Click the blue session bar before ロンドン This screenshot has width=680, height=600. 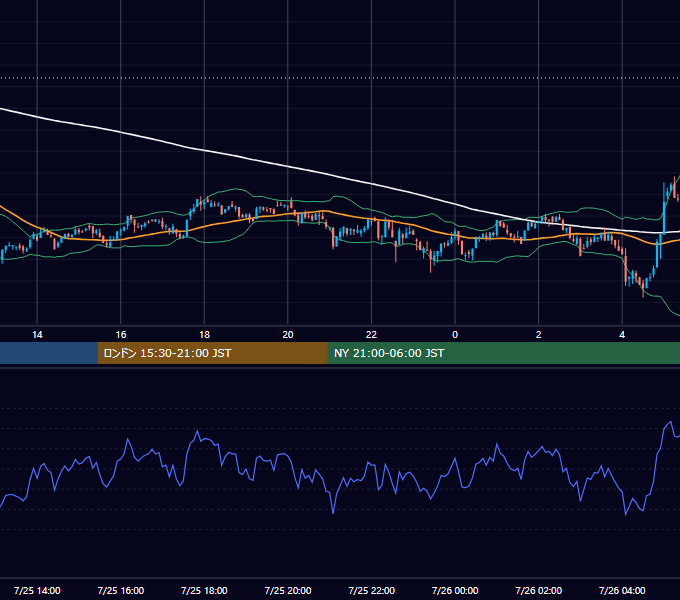tap(49, 353)
